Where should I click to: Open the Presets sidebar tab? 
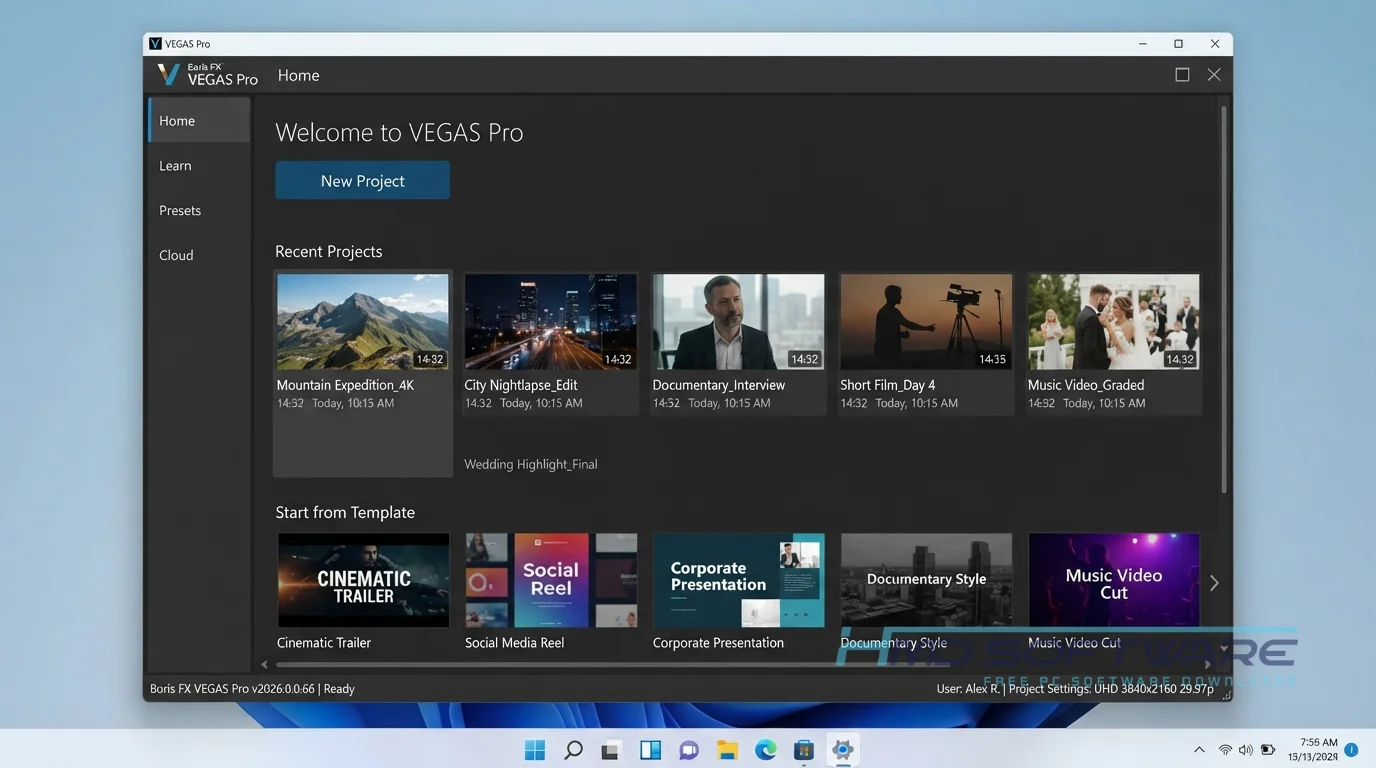199,211
